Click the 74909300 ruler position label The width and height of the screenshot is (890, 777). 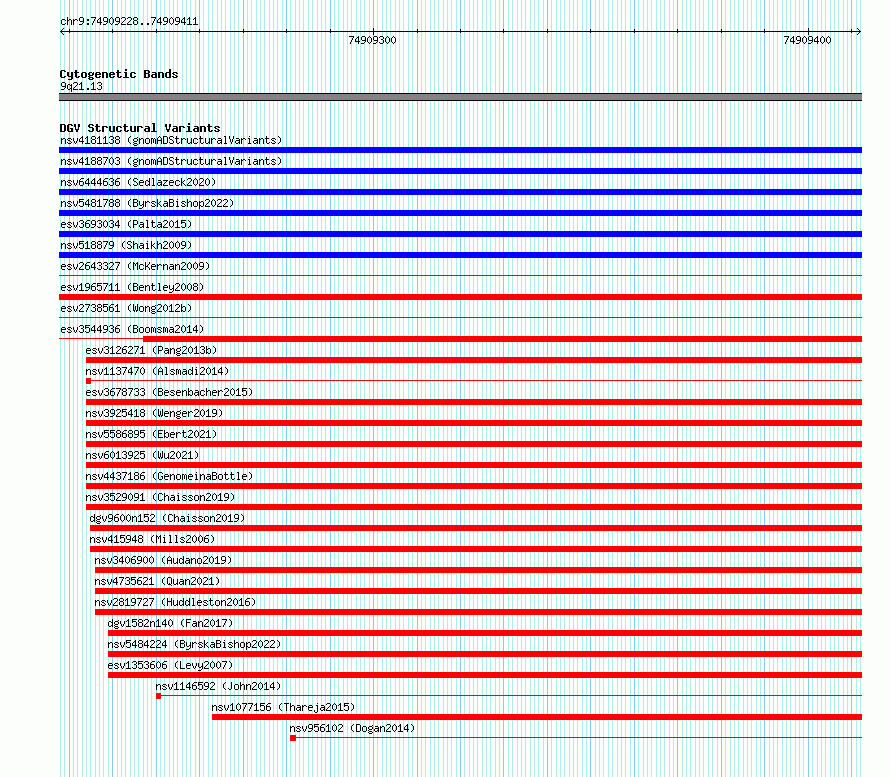point(372,40)
